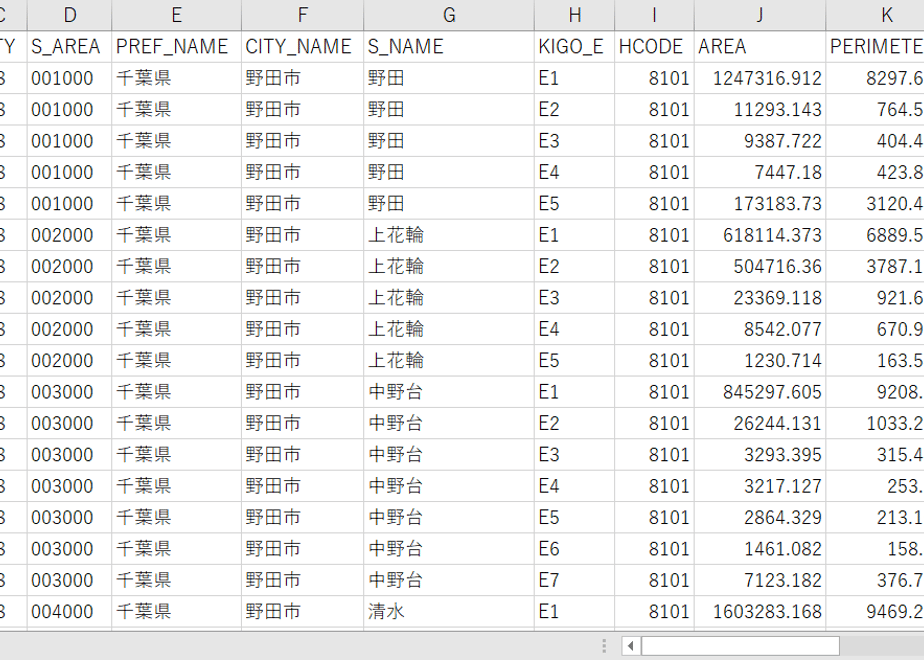Click the S_AREA header cell
The image size is (924, 660).
point(70,47)
